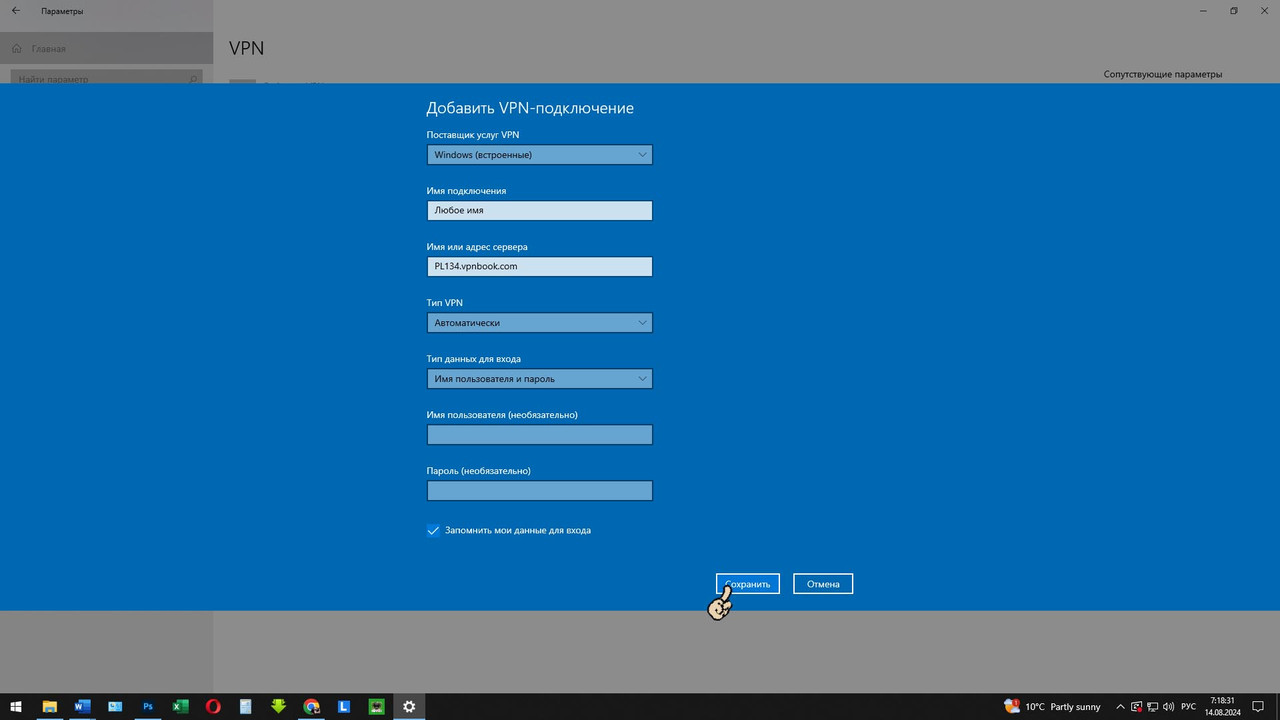The width and height of the screenshot is (1280, 720).
Task: Open File Explorer from the taskbar
Action: pyautogui.click(x=49, y=706)
